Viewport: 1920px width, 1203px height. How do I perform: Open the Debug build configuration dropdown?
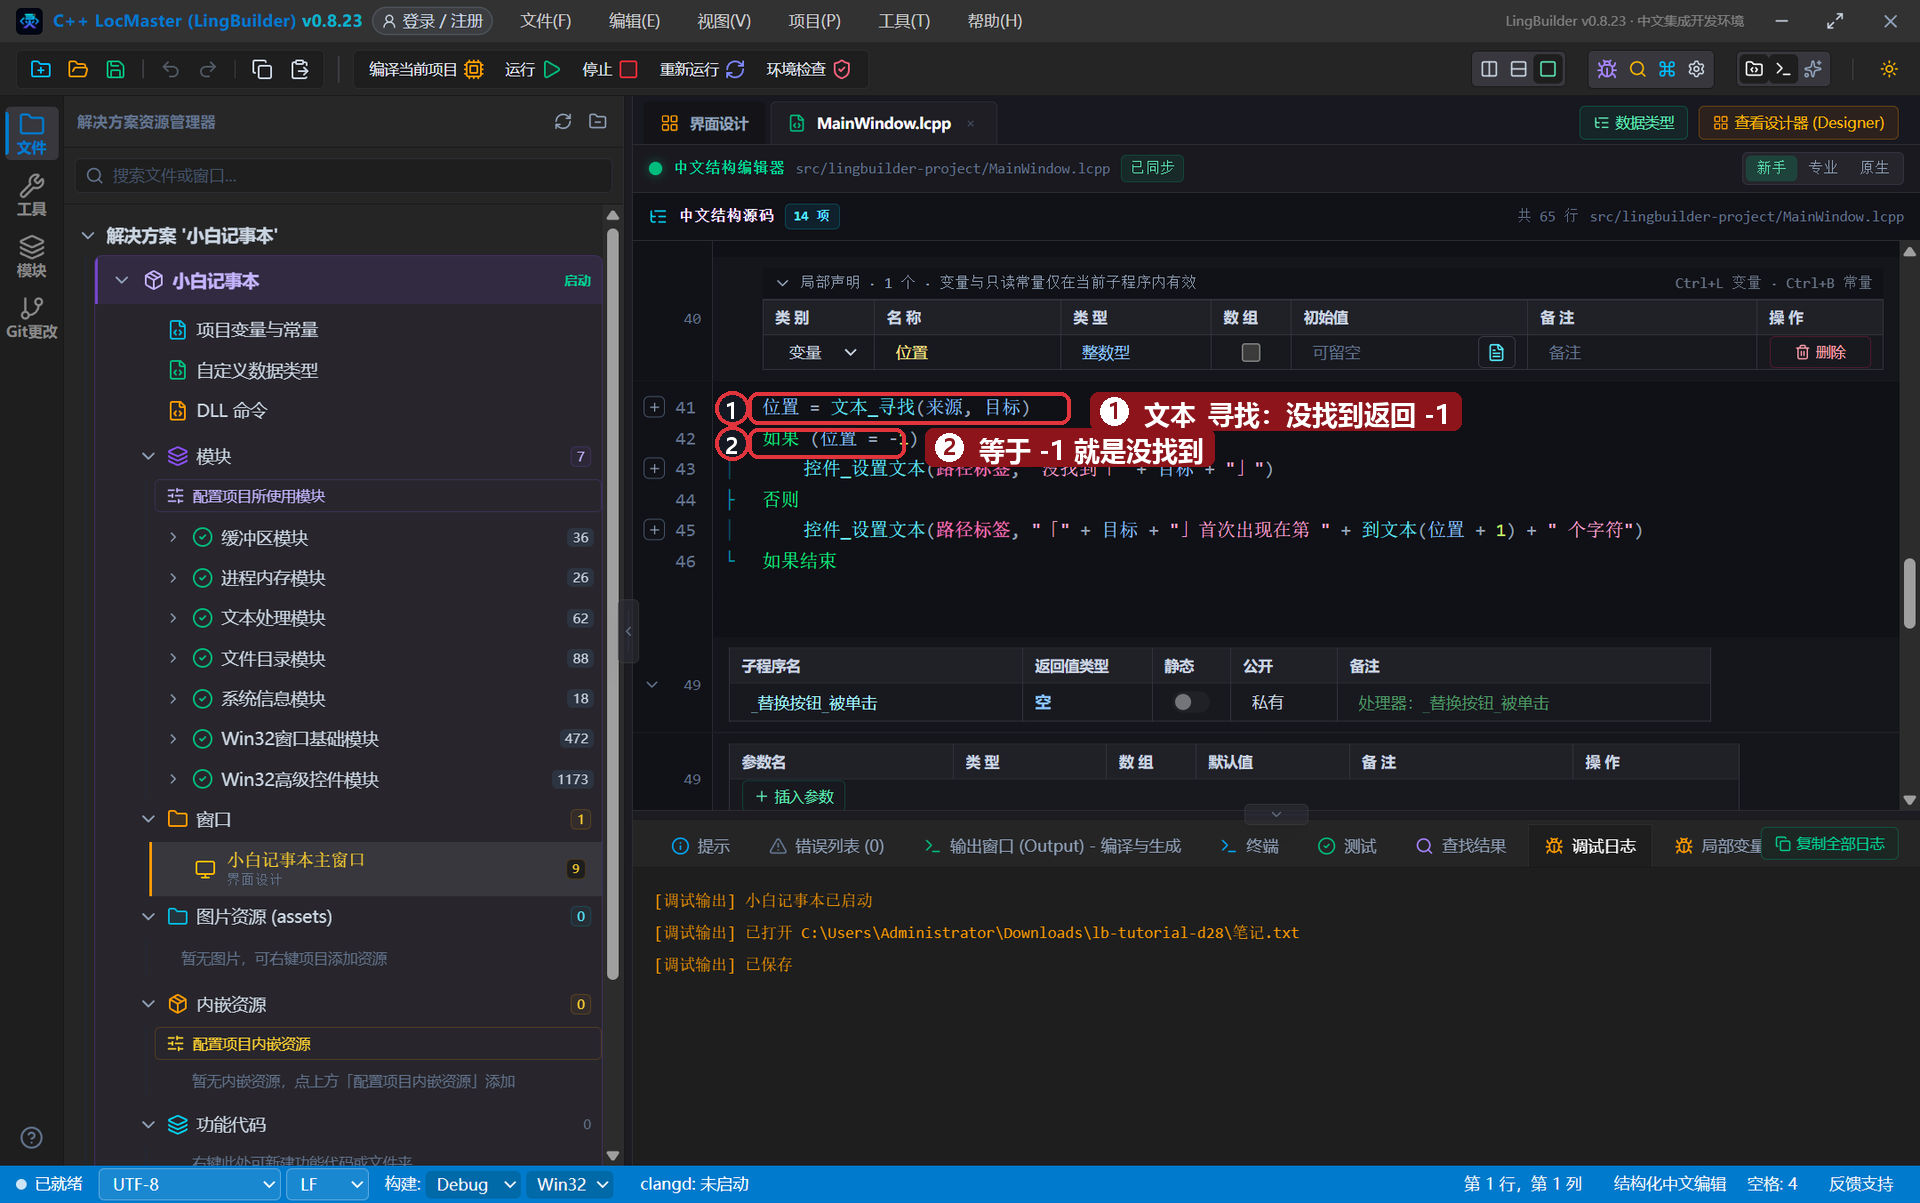tap(474, 1184)
